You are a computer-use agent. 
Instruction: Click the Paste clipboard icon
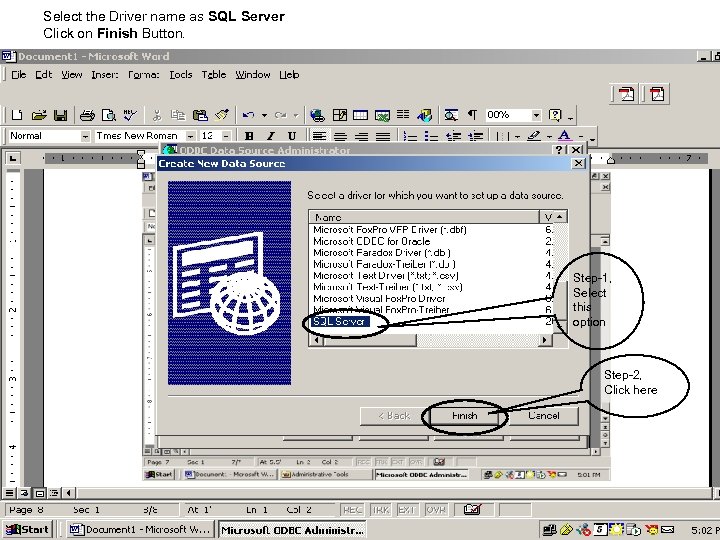tap(200, 115)
